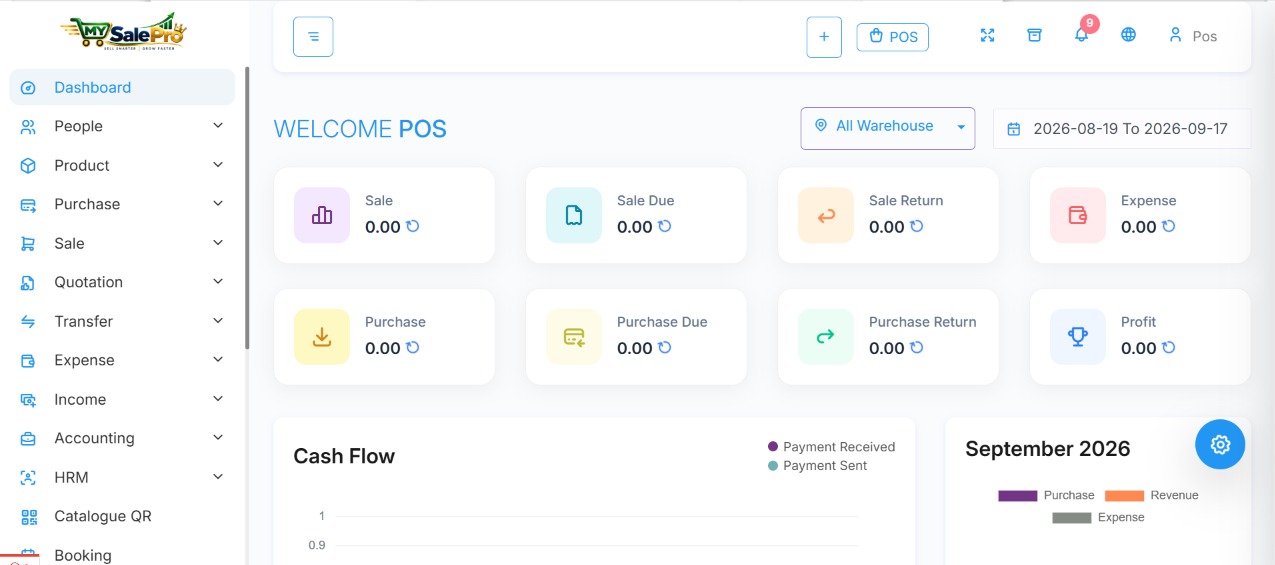Click the September 2026 heading
This screenshot has height=565, width=1275.
point(1047,449)
